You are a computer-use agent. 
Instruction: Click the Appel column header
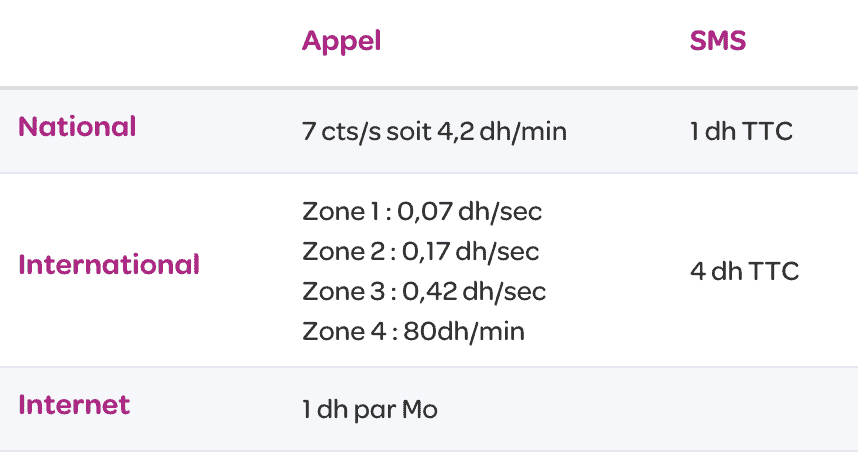pyautogui.click(x=341, y=41)
